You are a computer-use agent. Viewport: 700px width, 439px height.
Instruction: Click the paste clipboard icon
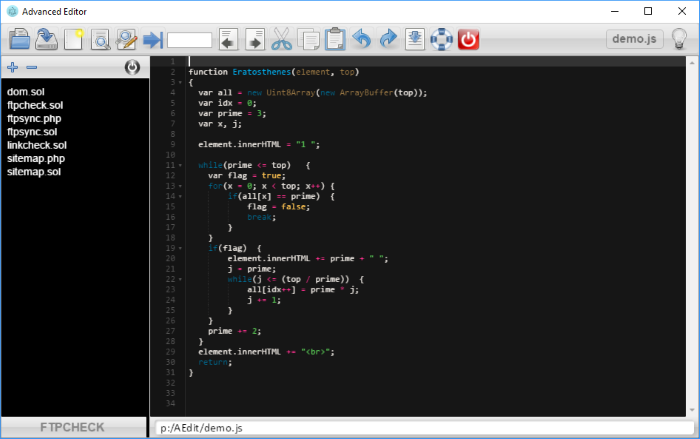coord(335,40)
